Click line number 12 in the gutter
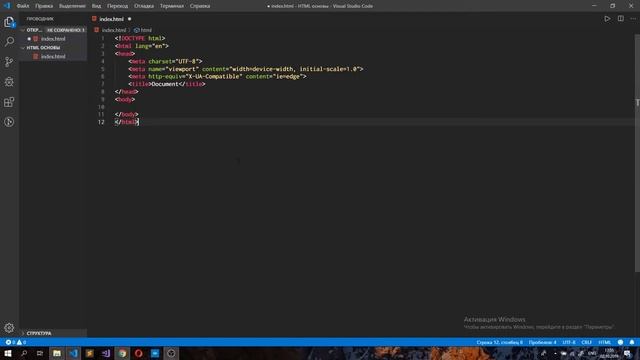This screenshot has width=640, height=360. coord(101,122)
